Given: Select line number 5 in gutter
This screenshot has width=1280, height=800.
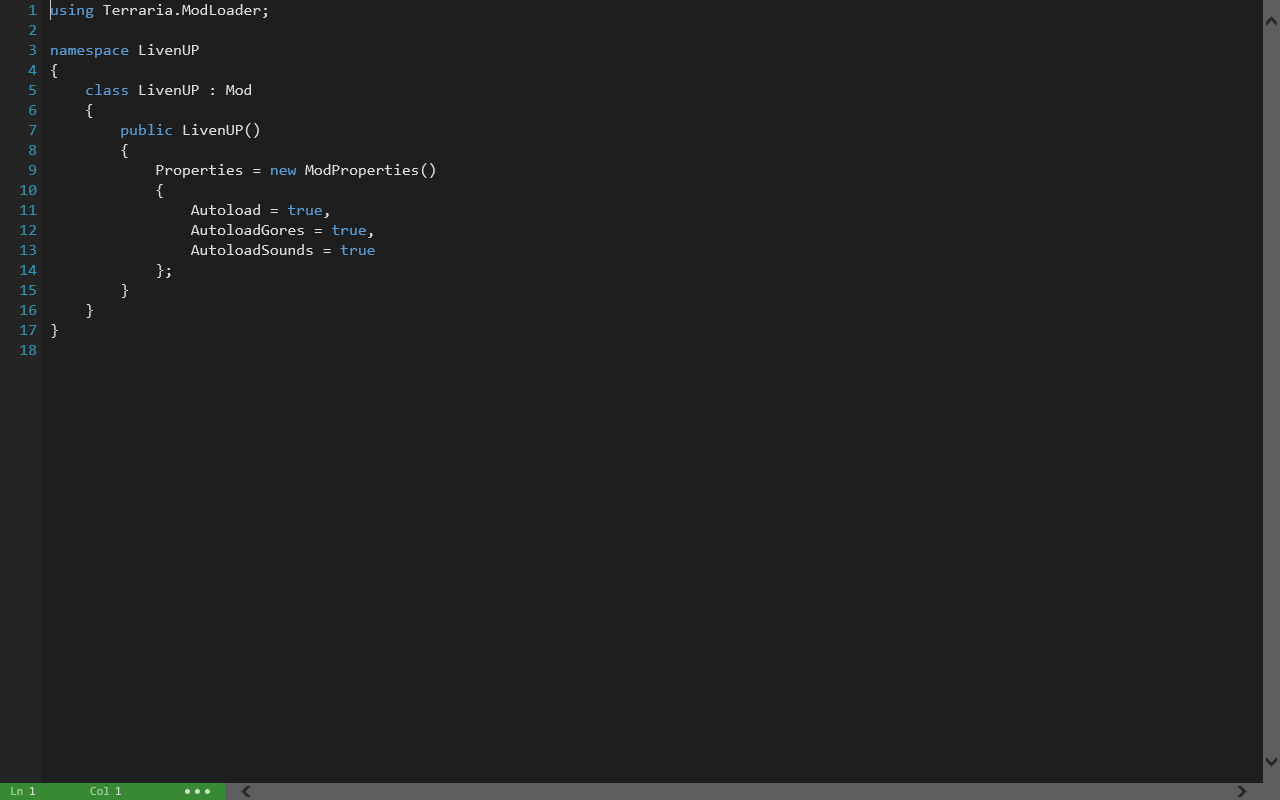Looking at the screenshot, I should coord(32,90).
